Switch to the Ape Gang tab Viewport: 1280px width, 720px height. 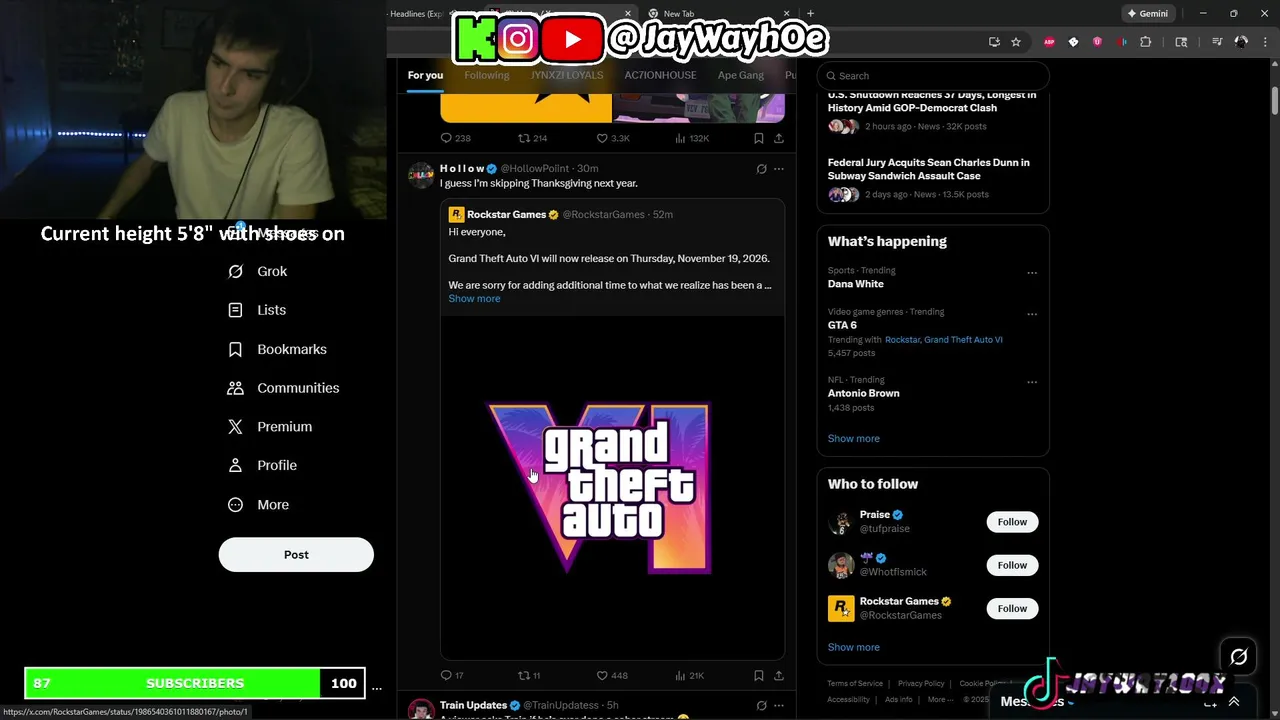point(741,75)
